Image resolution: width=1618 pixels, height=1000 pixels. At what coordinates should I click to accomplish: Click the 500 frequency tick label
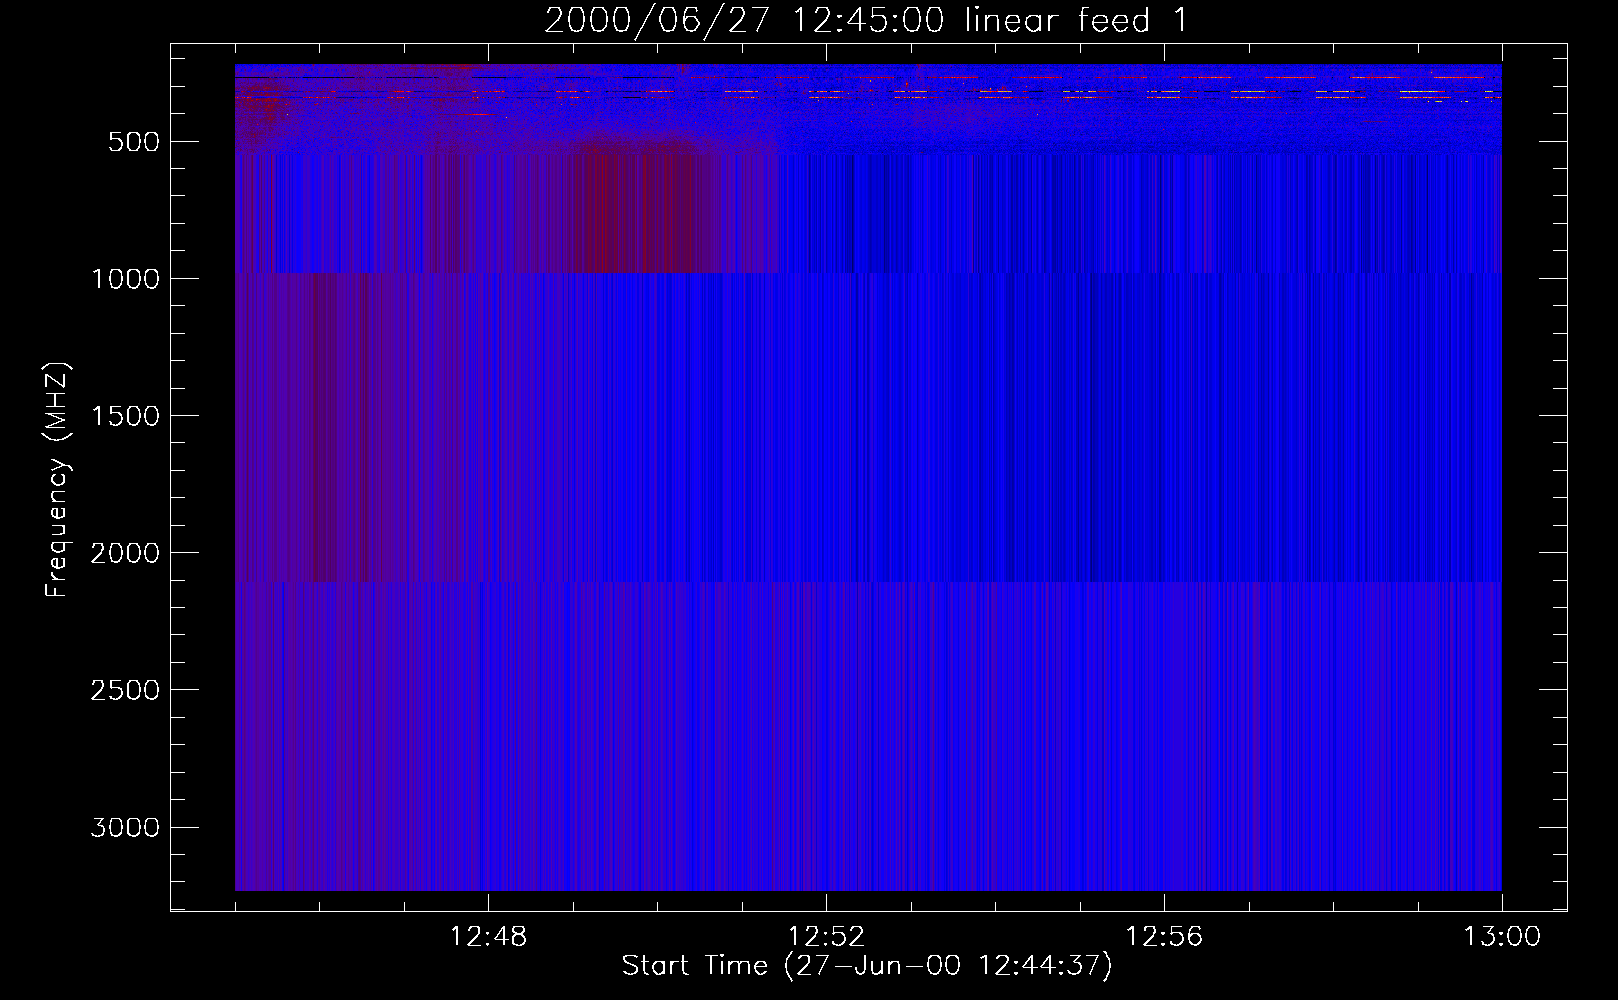134,142
